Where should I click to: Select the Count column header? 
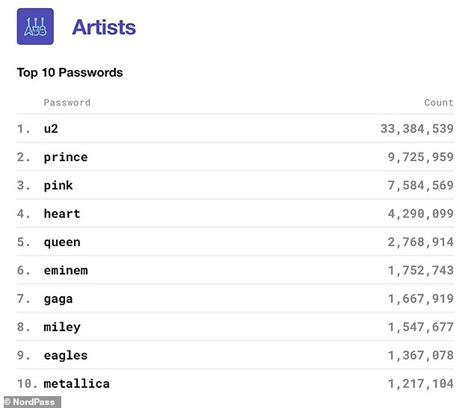click(x=439, y=102)
